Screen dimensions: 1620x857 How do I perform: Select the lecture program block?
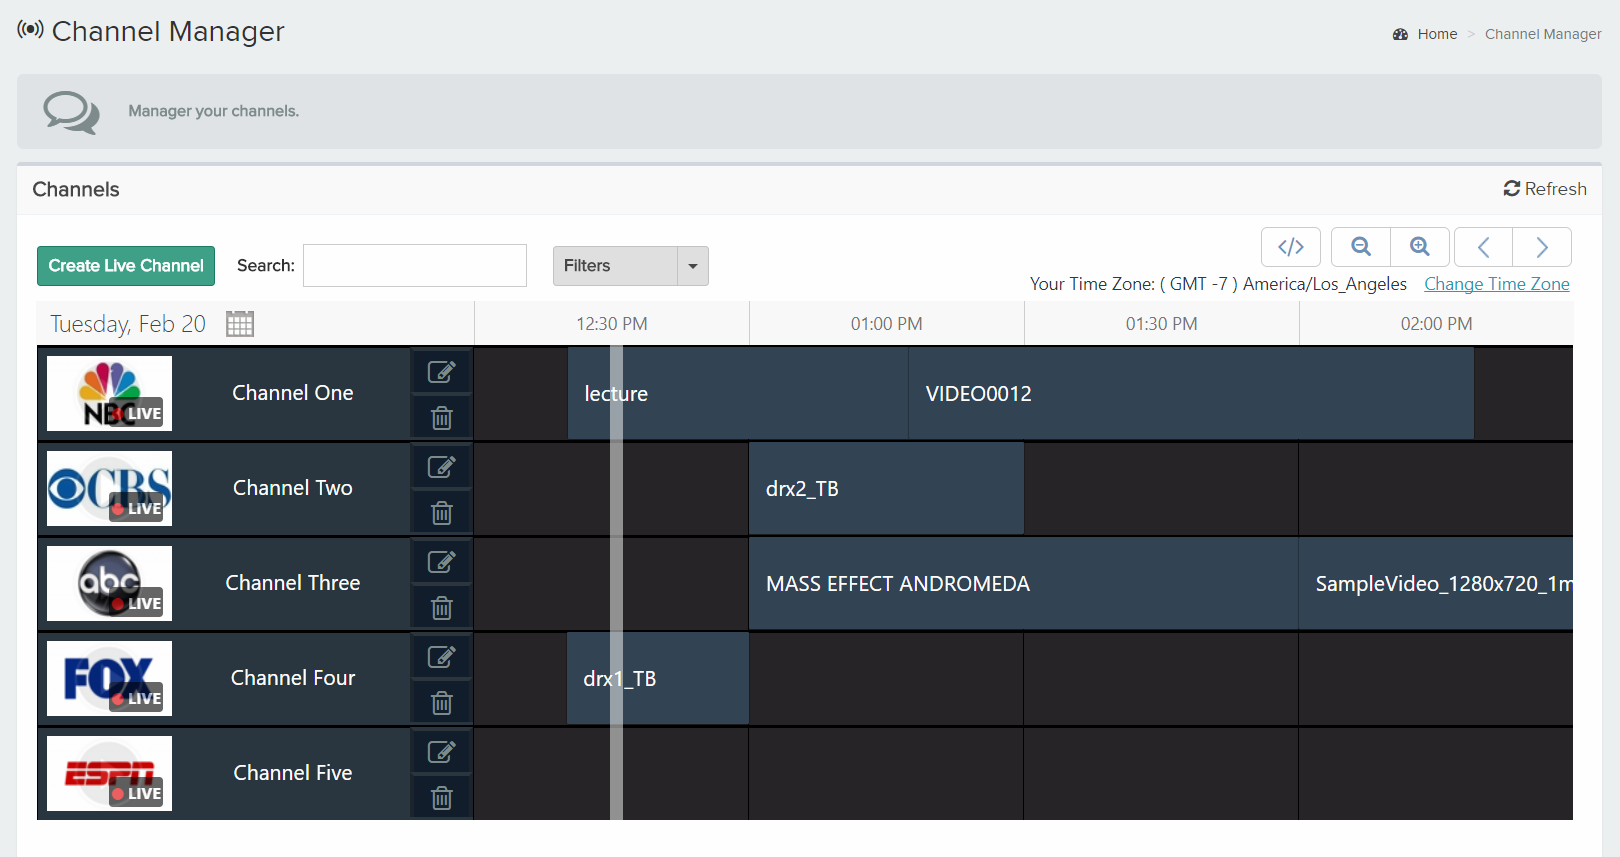click(x=738, y=394)
